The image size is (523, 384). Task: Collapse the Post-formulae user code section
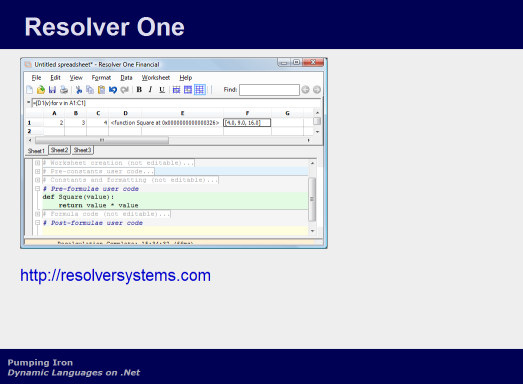(38, 223)
